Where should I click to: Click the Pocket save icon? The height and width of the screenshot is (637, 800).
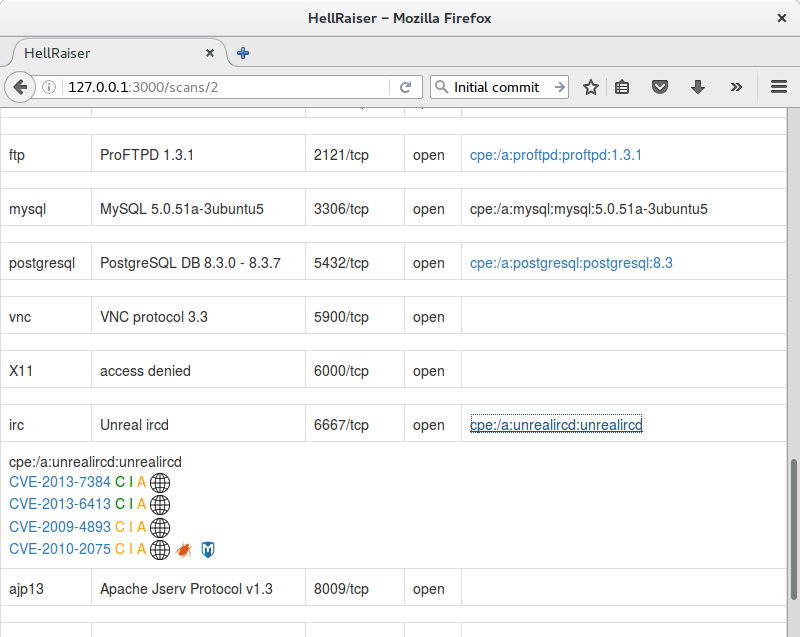660,87
